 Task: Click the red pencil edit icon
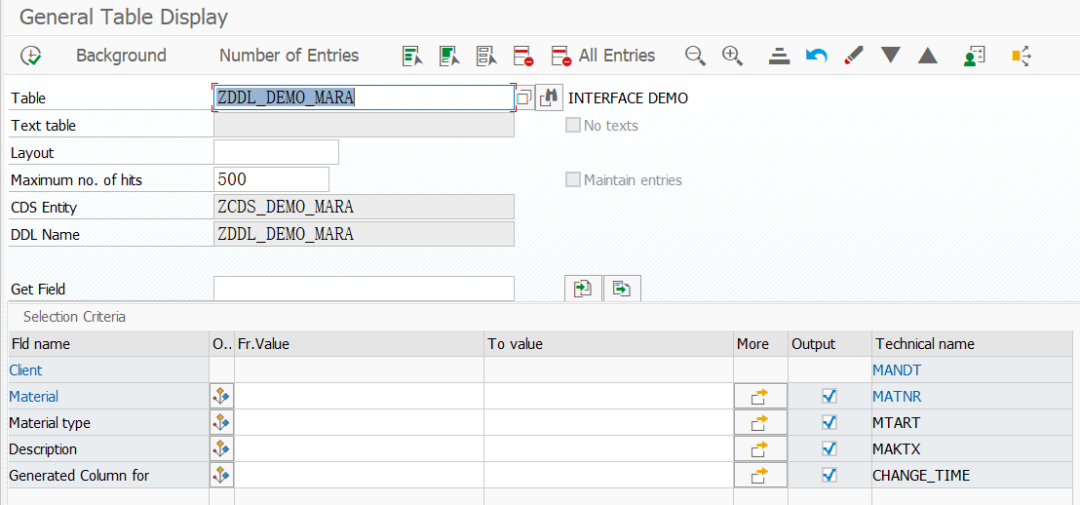coord(853,56)
